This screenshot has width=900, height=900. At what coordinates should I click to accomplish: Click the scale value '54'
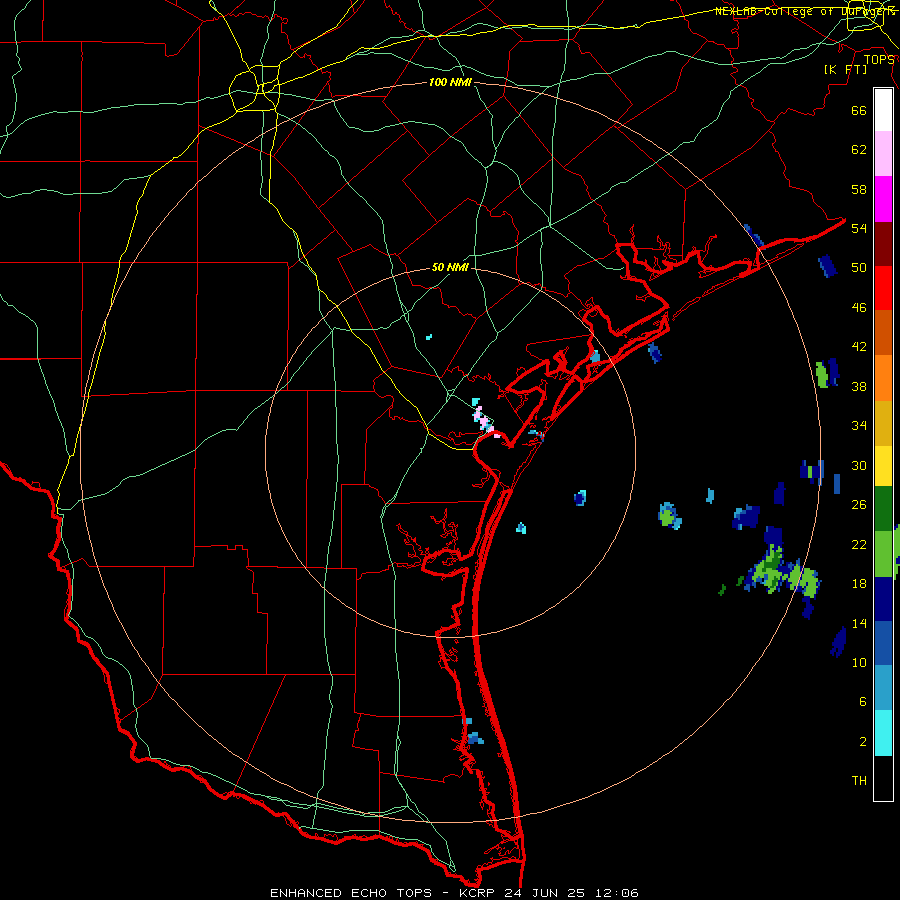coord(859,228)
